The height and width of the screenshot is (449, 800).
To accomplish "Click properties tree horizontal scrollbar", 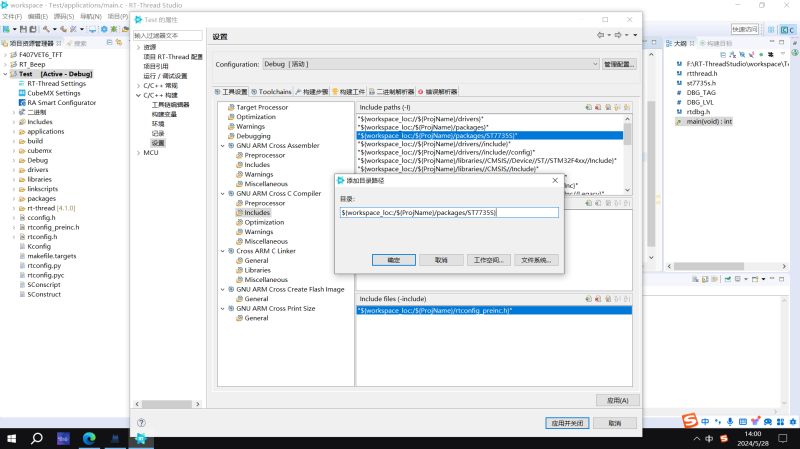I will pos(167,404).
